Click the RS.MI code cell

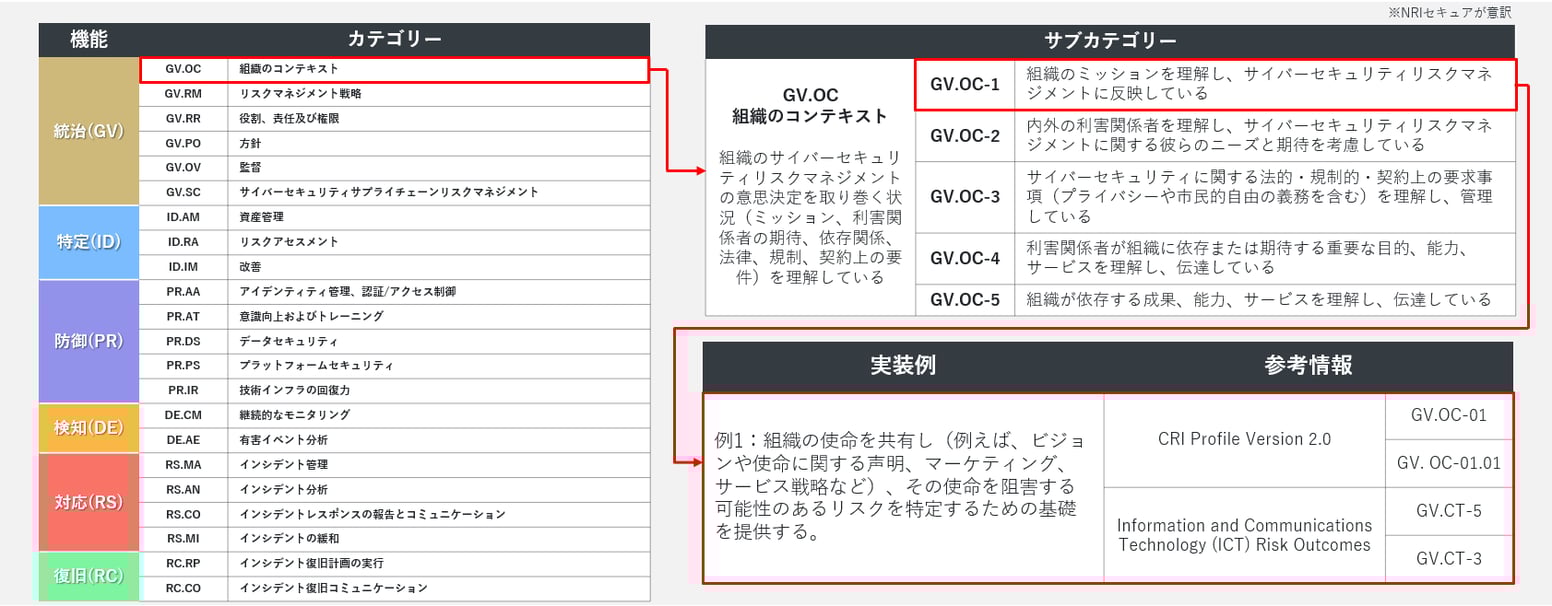[x=184, y=538]
